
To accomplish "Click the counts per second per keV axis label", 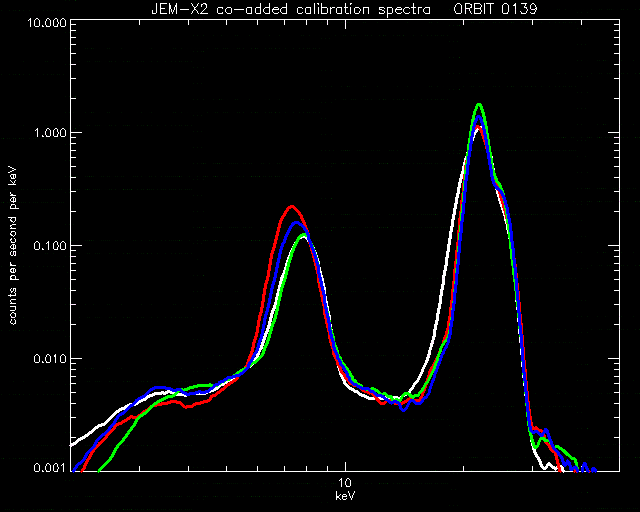I will (13, 246).
